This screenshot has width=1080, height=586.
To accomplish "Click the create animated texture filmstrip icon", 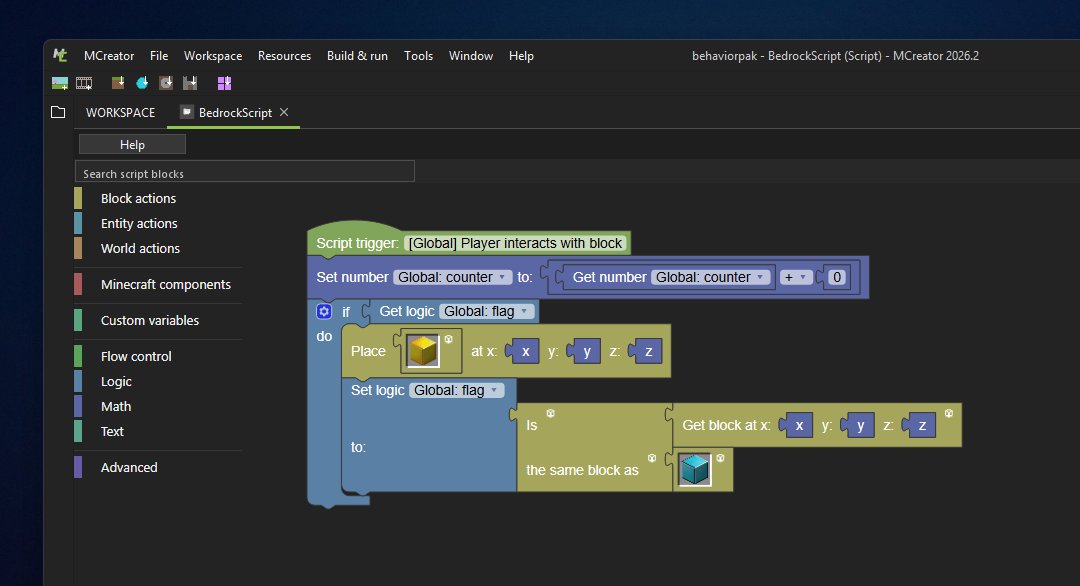I will point(84,83).
